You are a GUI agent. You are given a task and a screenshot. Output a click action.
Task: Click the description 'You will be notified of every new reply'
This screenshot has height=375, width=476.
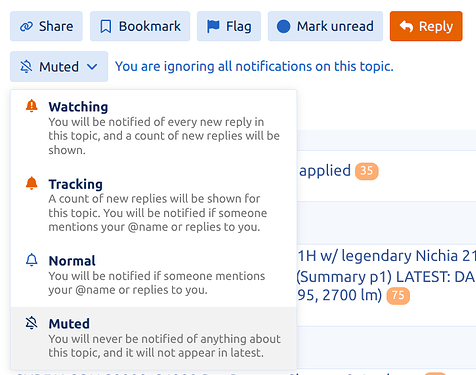(164, 136)
